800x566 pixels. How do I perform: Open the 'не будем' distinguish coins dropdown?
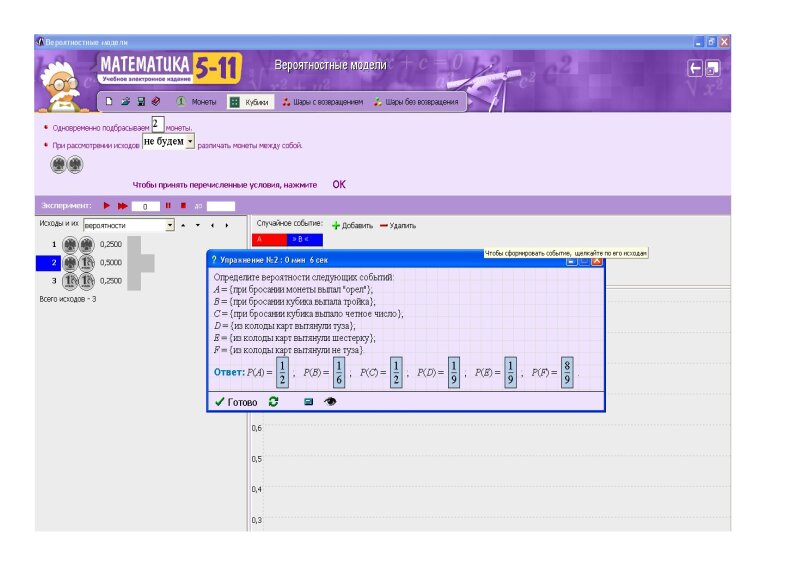point(190,143)
